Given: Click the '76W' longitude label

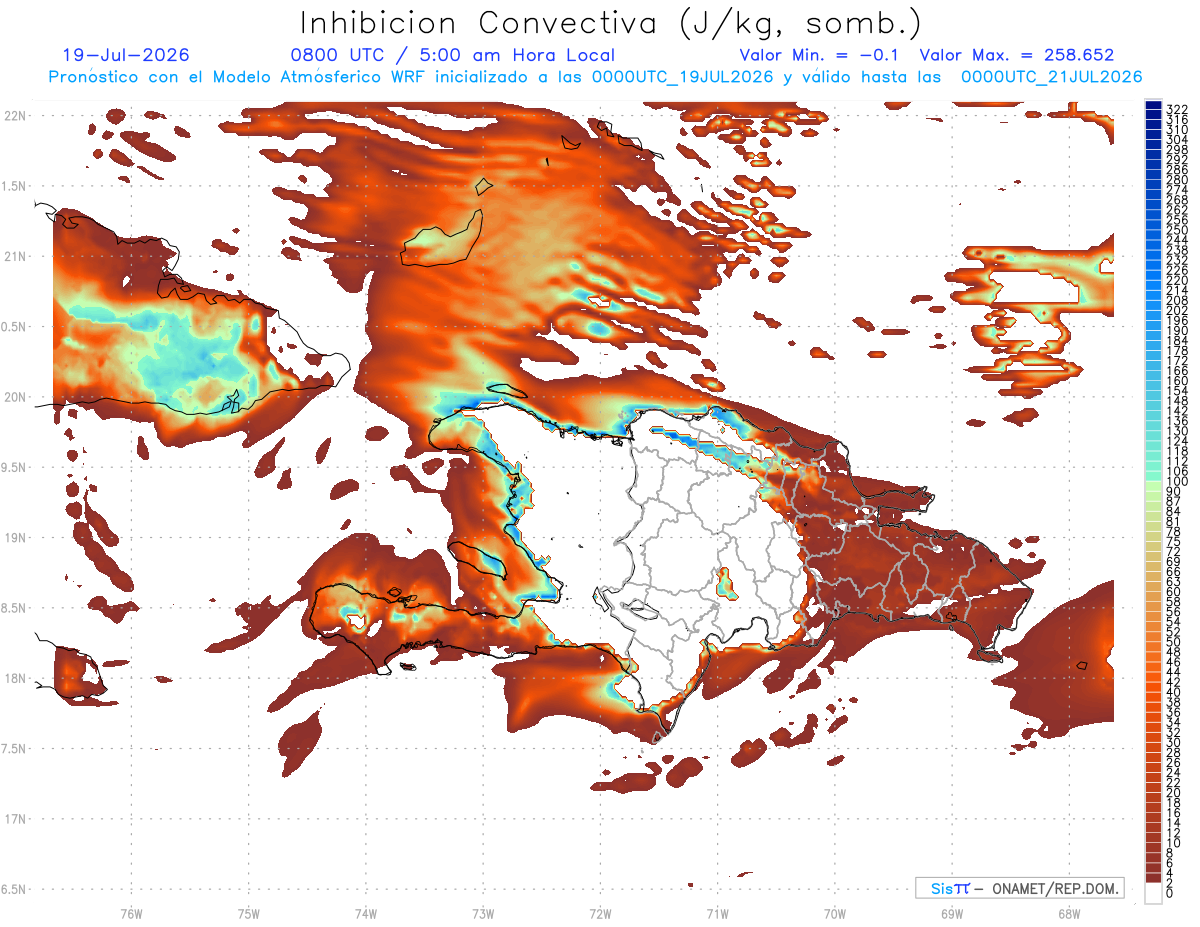Looking at the screenshot, I should pos(131,912).
